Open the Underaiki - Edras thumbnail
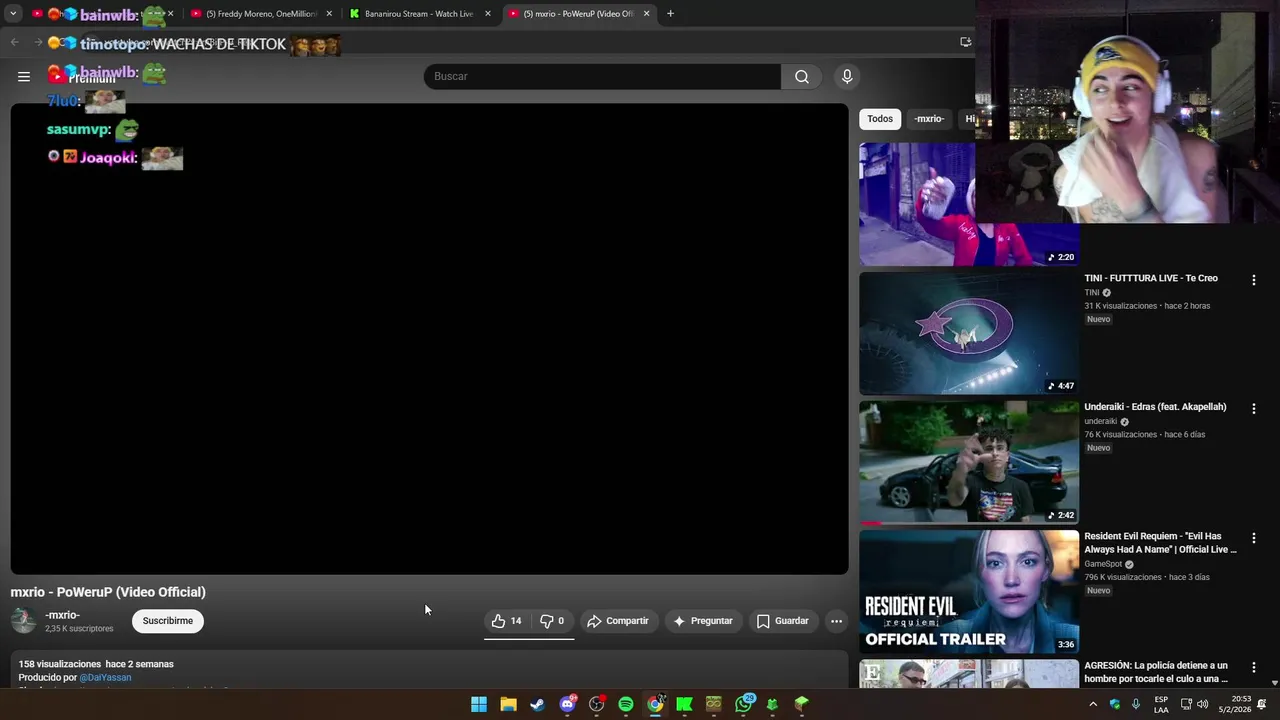Viewport: 1280px width, 720px height. pyautogui.click(x=969, y=462)
